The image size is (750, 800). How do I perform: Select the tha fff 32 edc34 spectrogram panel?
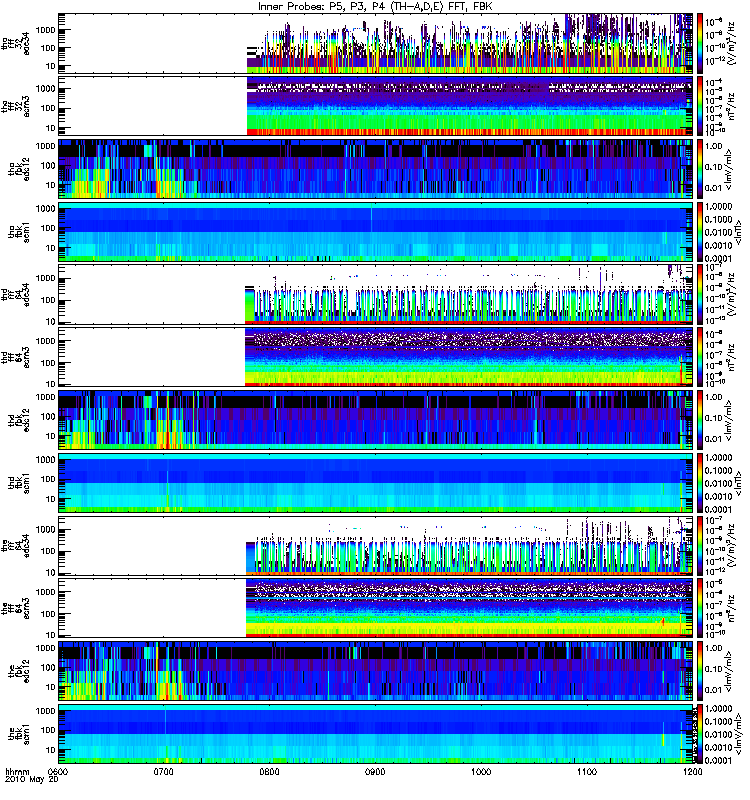point(376,43)
